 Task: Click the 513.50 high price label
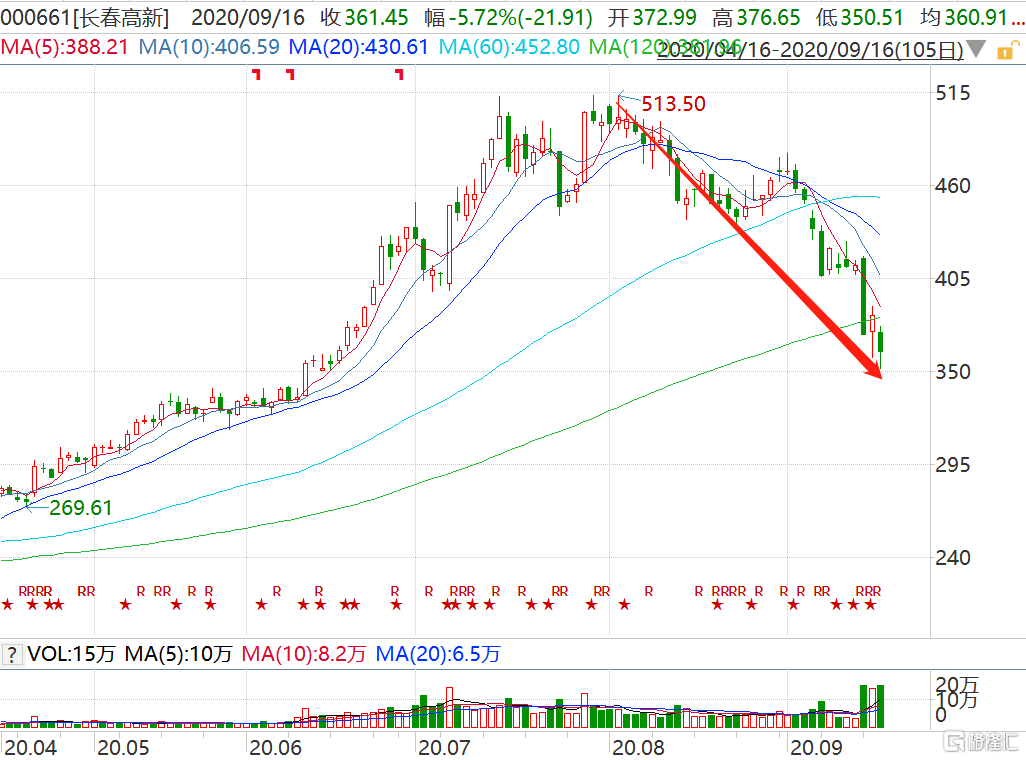[673, 104]
